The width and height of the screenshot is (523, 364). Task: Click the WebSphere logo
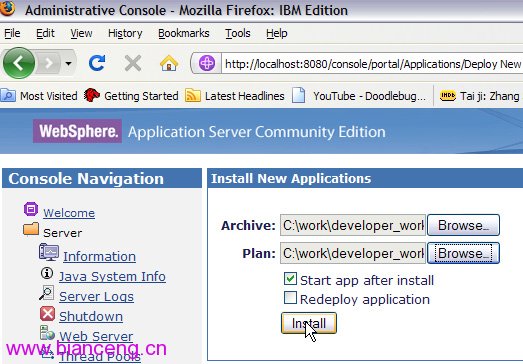77,131
